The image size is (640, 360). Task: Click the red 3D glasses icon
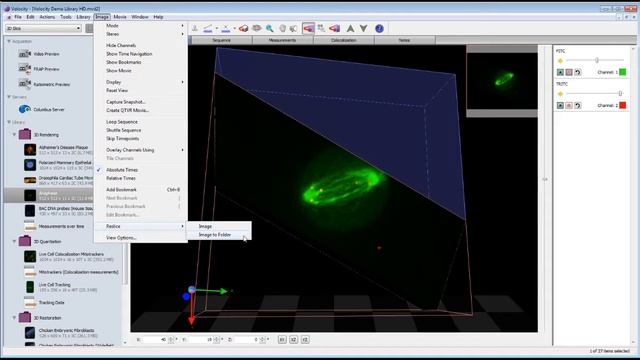click(244, 29)
